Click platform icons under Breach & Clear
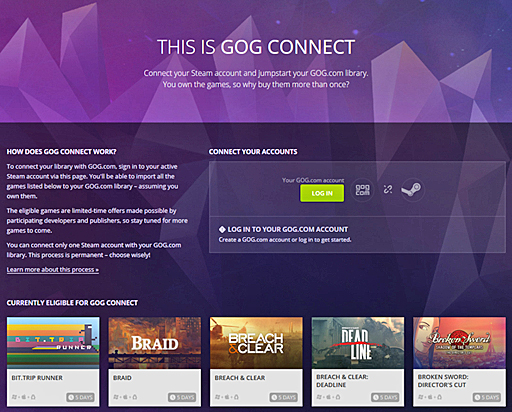This screenshot has width=512, height=412. [226, 397]
